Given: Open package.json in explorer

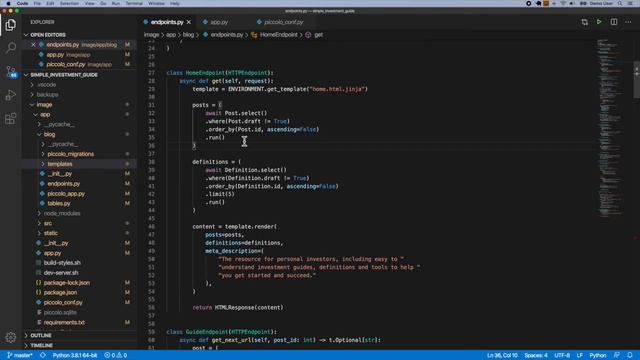Looking at the screenshot, I should 80,292.
